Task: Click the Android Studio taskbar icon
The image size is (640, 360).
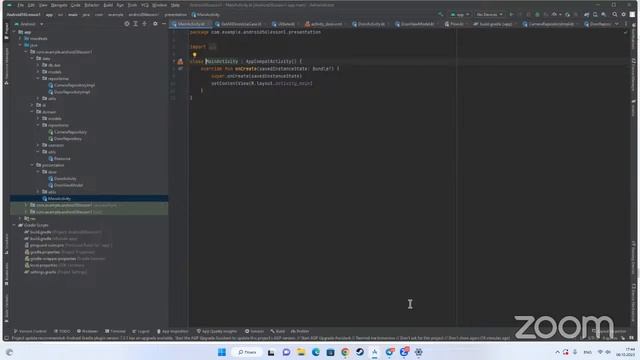Action: 374,352
